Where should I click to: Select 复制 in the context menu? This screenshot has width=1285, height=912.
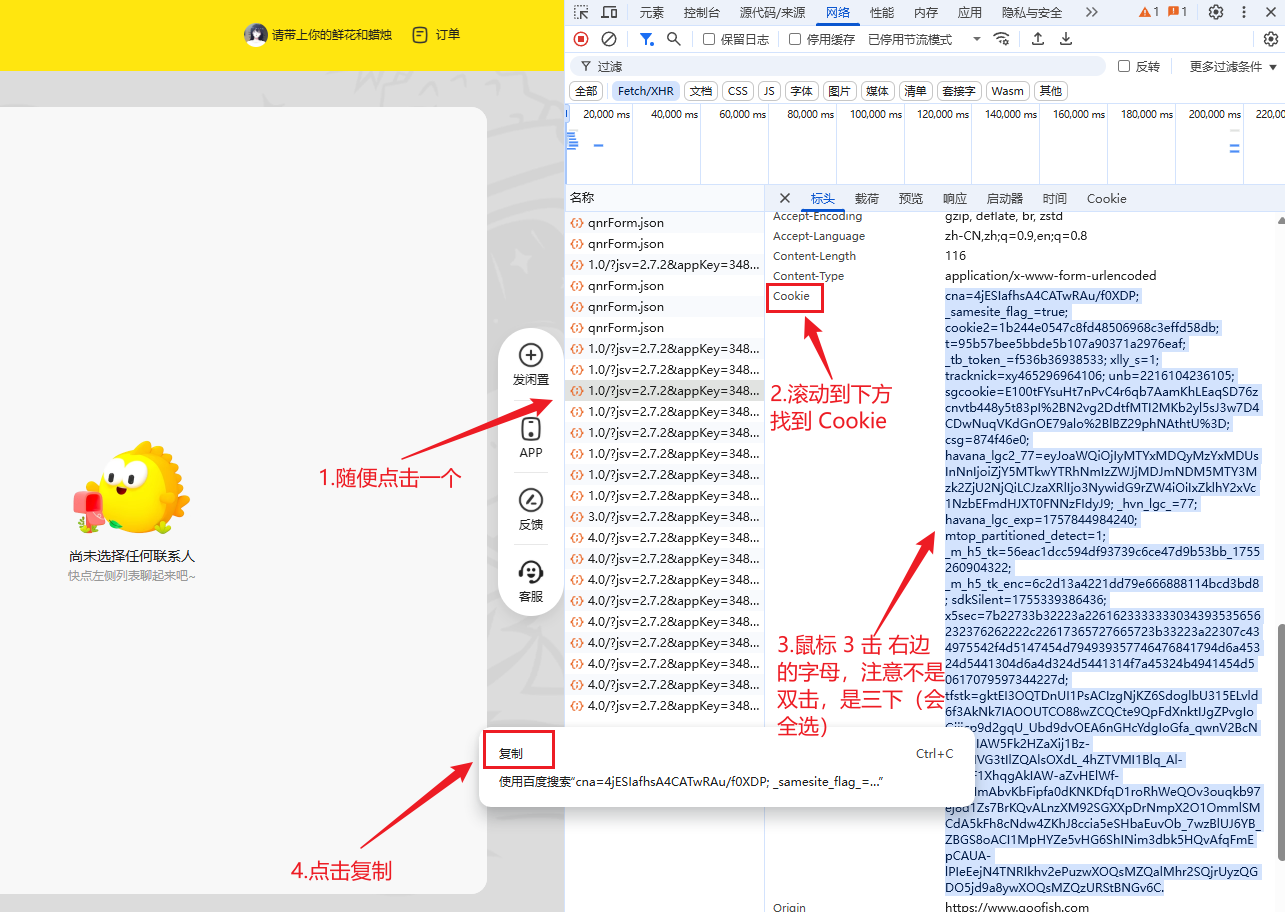coord(511,753)
